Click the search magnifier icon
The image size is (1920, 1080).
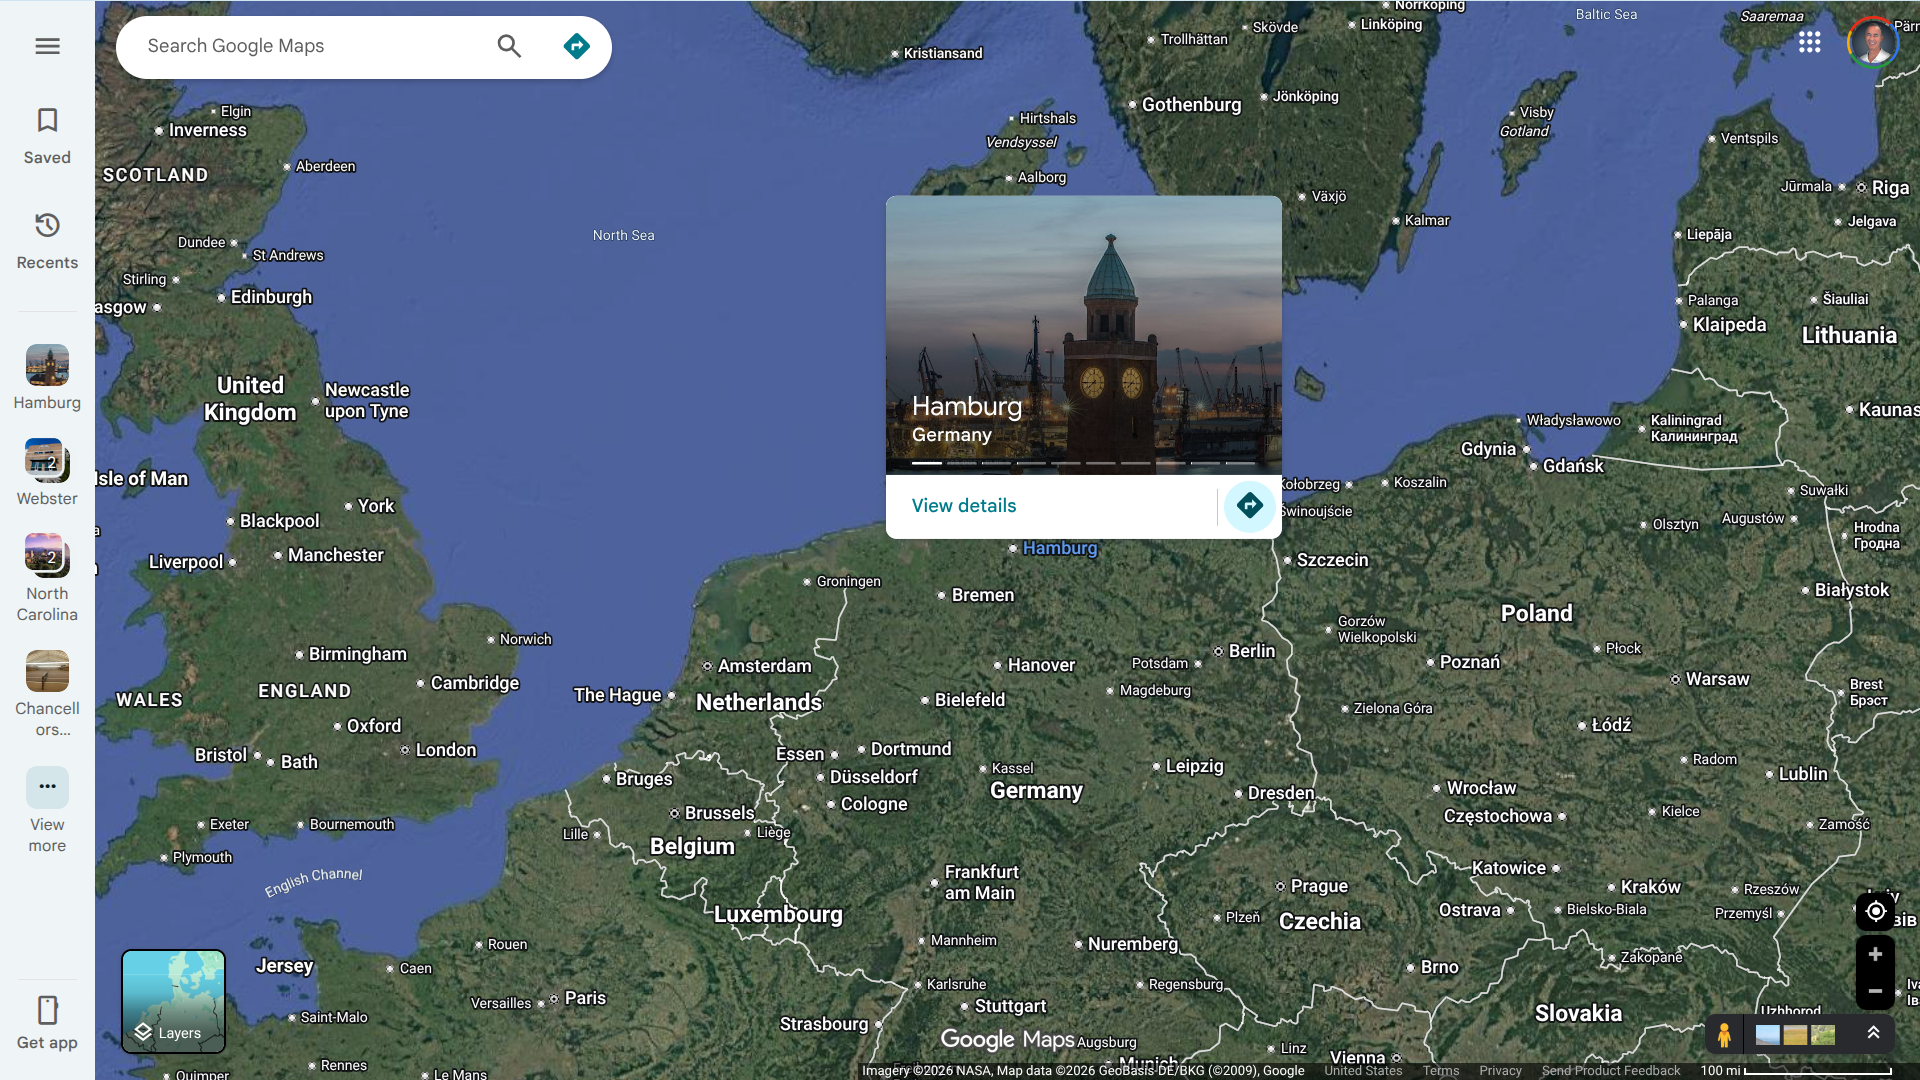(509, 46)
